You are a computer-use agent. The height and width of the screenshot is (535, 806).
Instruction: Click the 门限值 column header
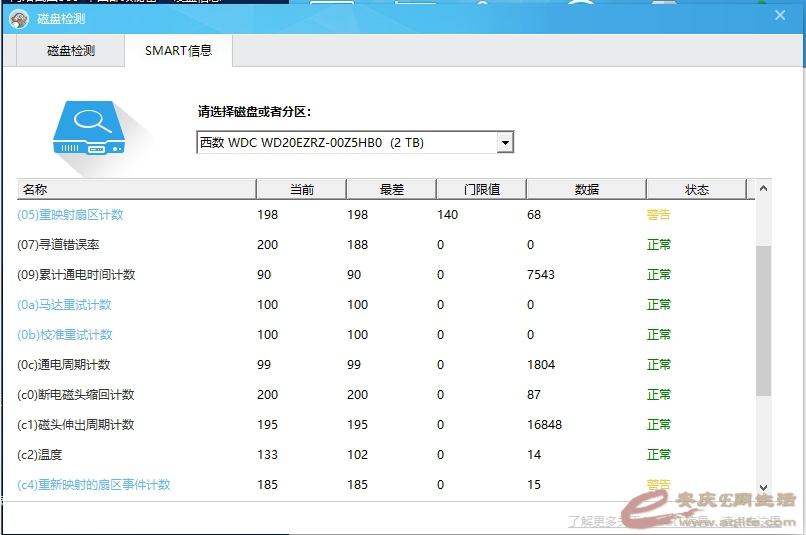point(481,189)
